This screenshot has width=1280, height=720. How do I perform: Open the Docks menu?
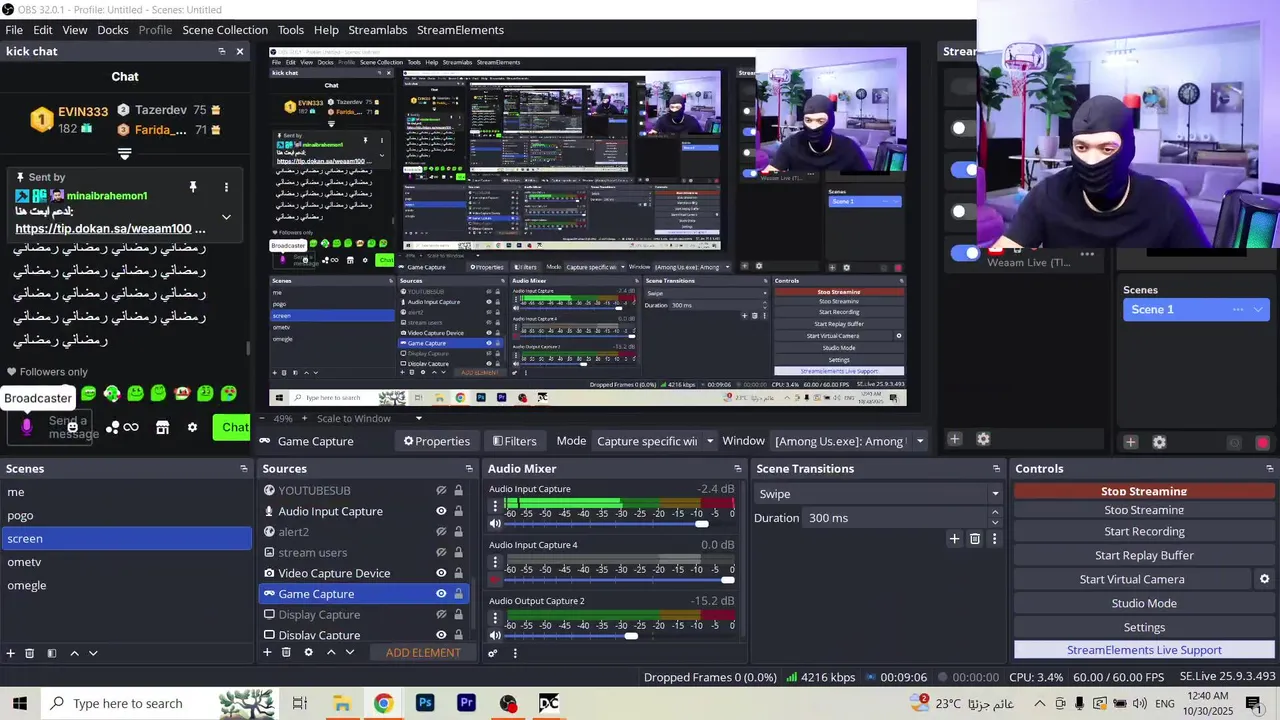[113, 30]
